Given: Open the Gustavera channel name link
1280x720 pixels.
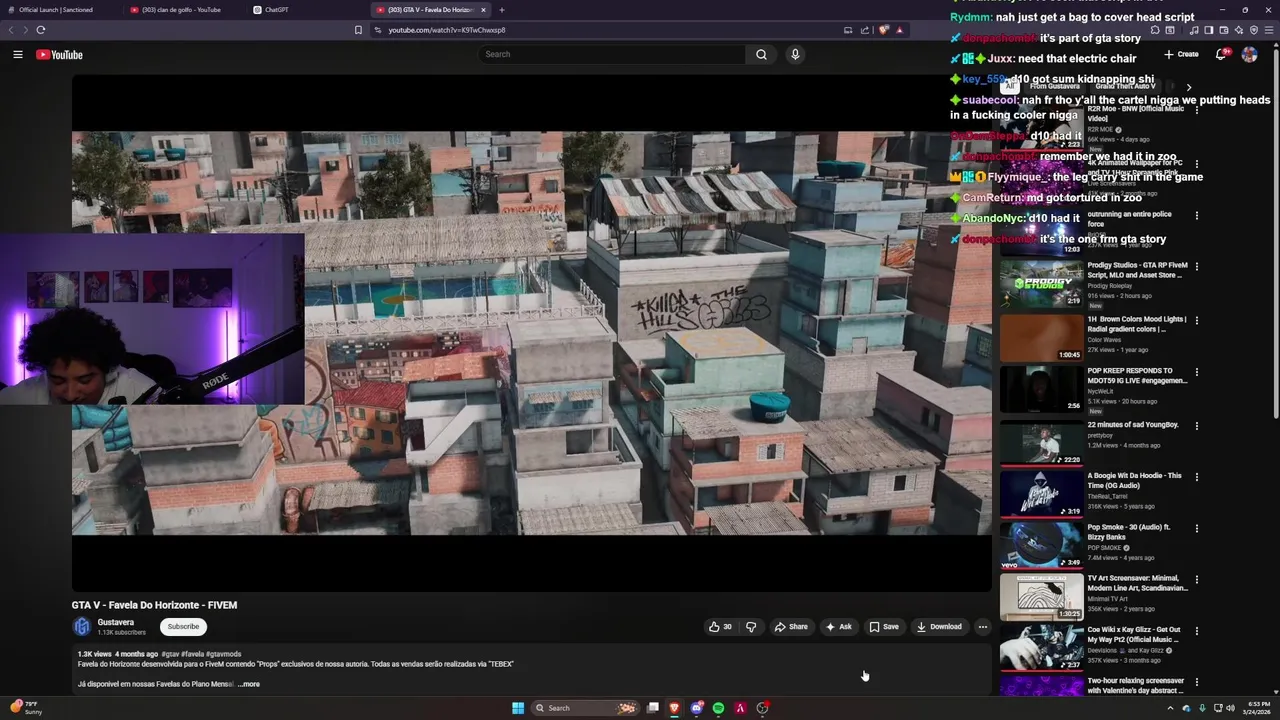Looking at the screenshot, I should 115,622.
